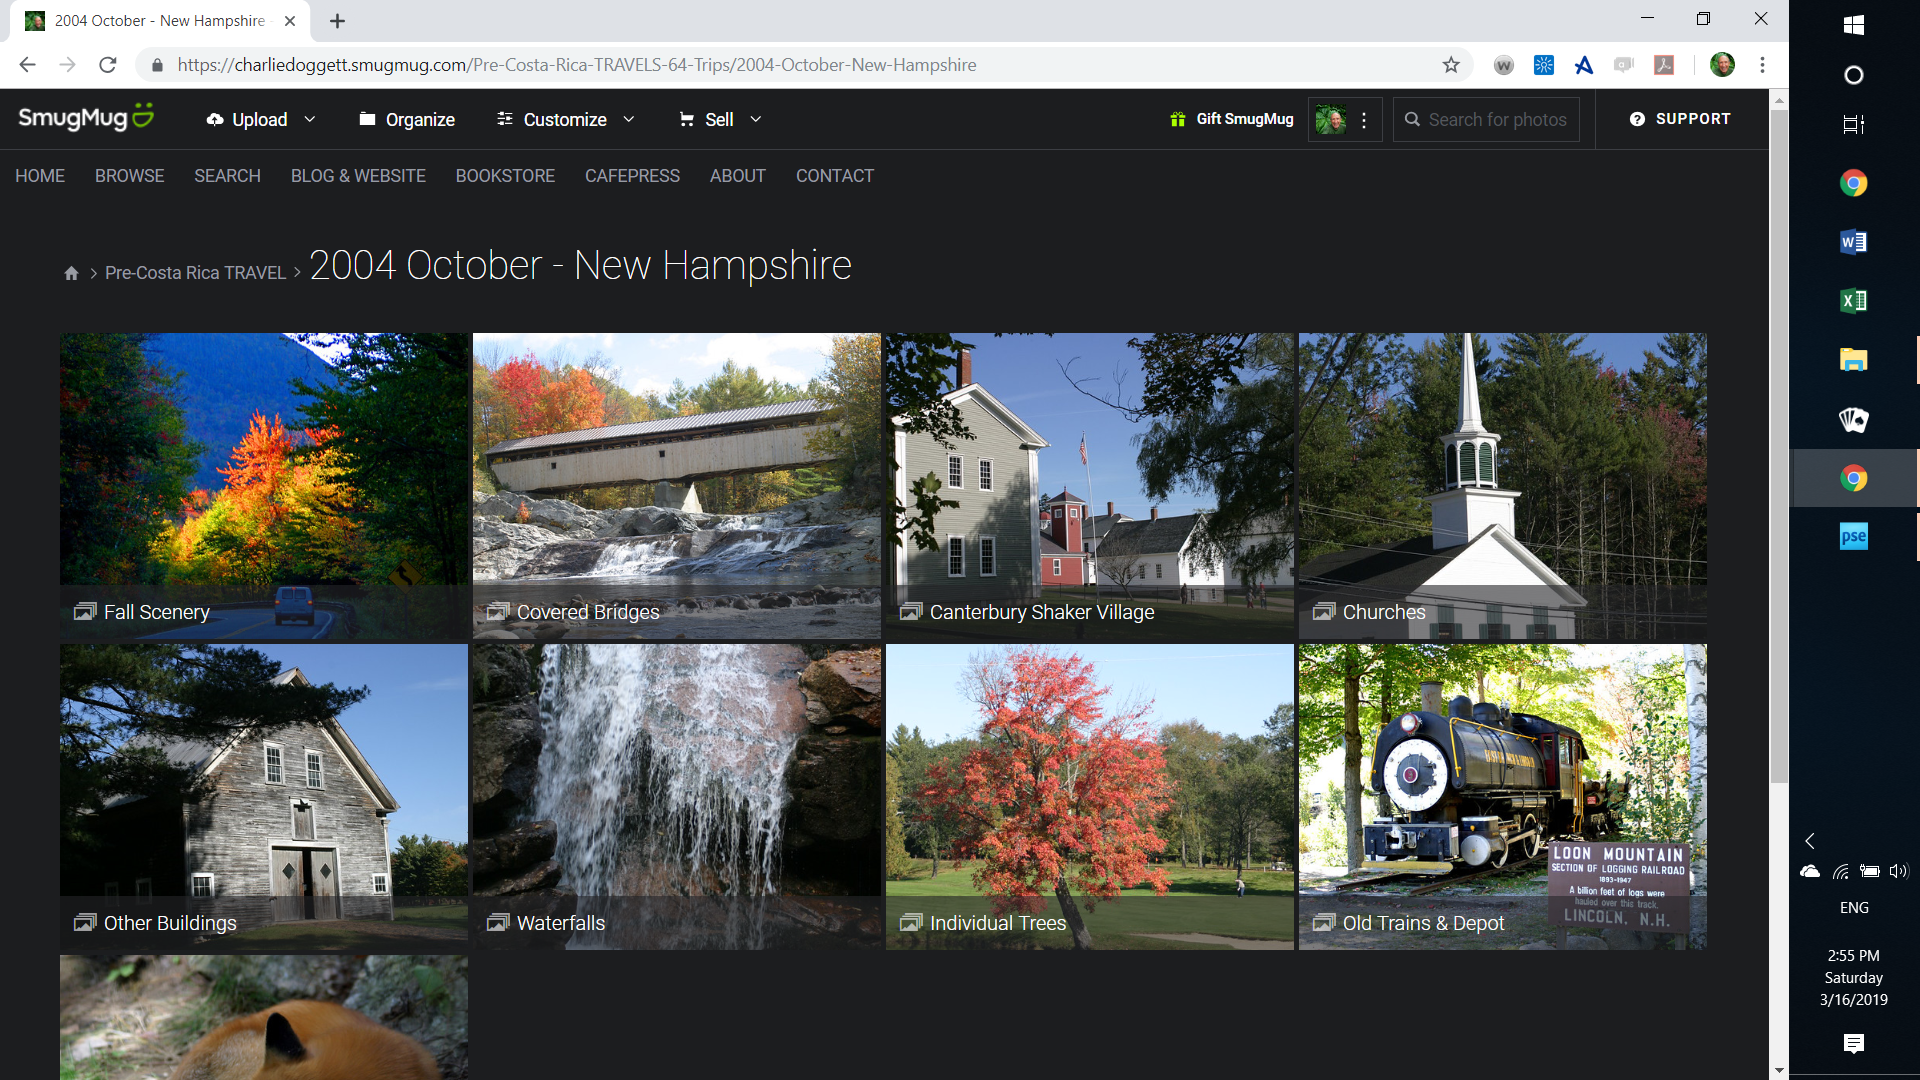Open the Fall Scenery gallery
Image resolution: width=1920 pixels, height=1080 pixels.
pos(264,486)
